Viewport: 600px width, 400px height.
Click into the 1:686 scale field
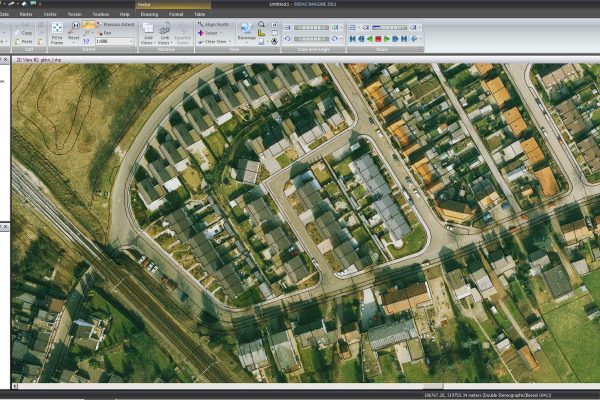click(112, 41)
